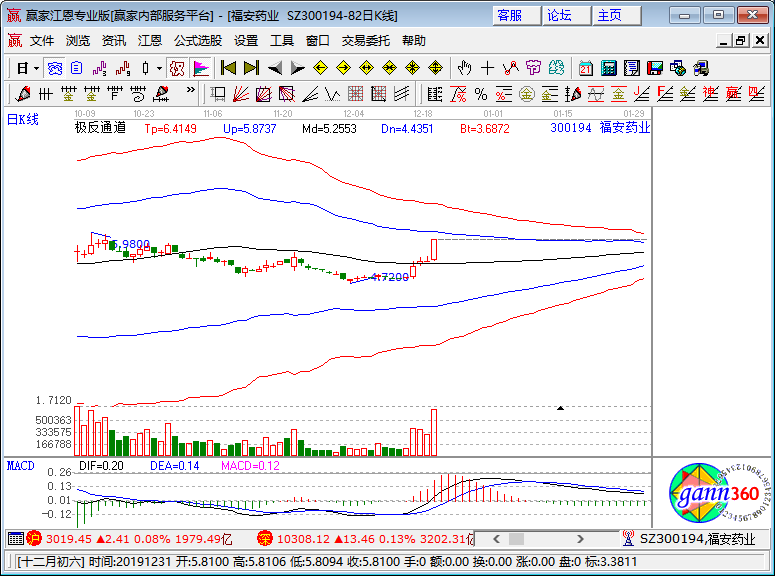The width and height of the screenshot is (775, 576).
Task: Open the 交易委托 menu
Action: (x=366, y=41)
